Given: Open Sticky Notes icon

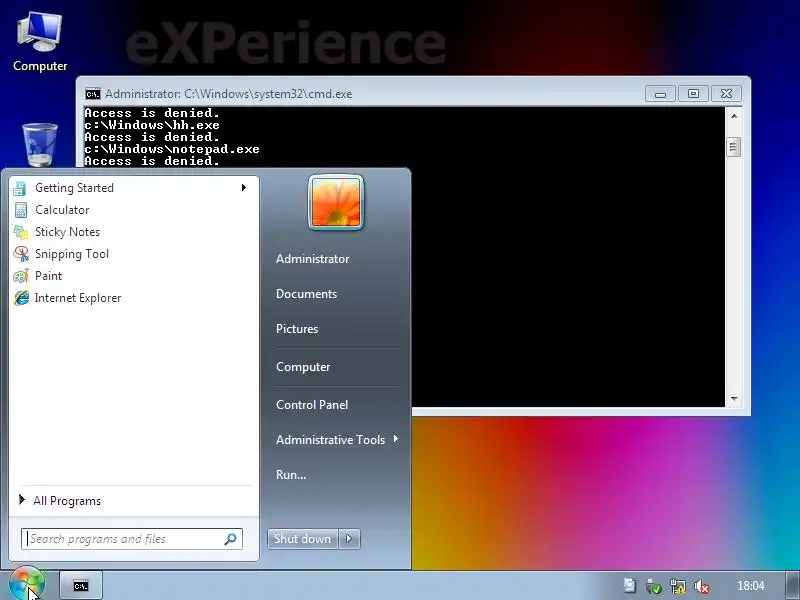Looking at the screenshot, I should tap(20, 232).
